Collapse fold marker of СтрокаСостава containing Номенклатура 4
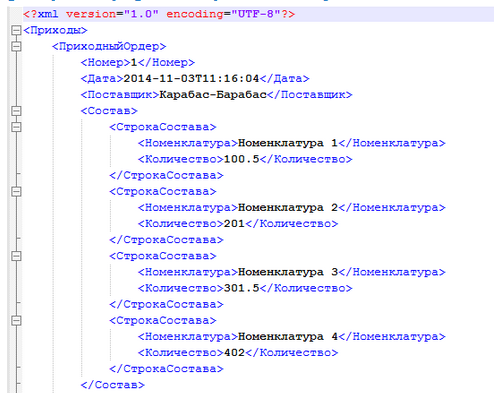Image resolution: width=501 pixels, height=393 pixels. point(16,321)
